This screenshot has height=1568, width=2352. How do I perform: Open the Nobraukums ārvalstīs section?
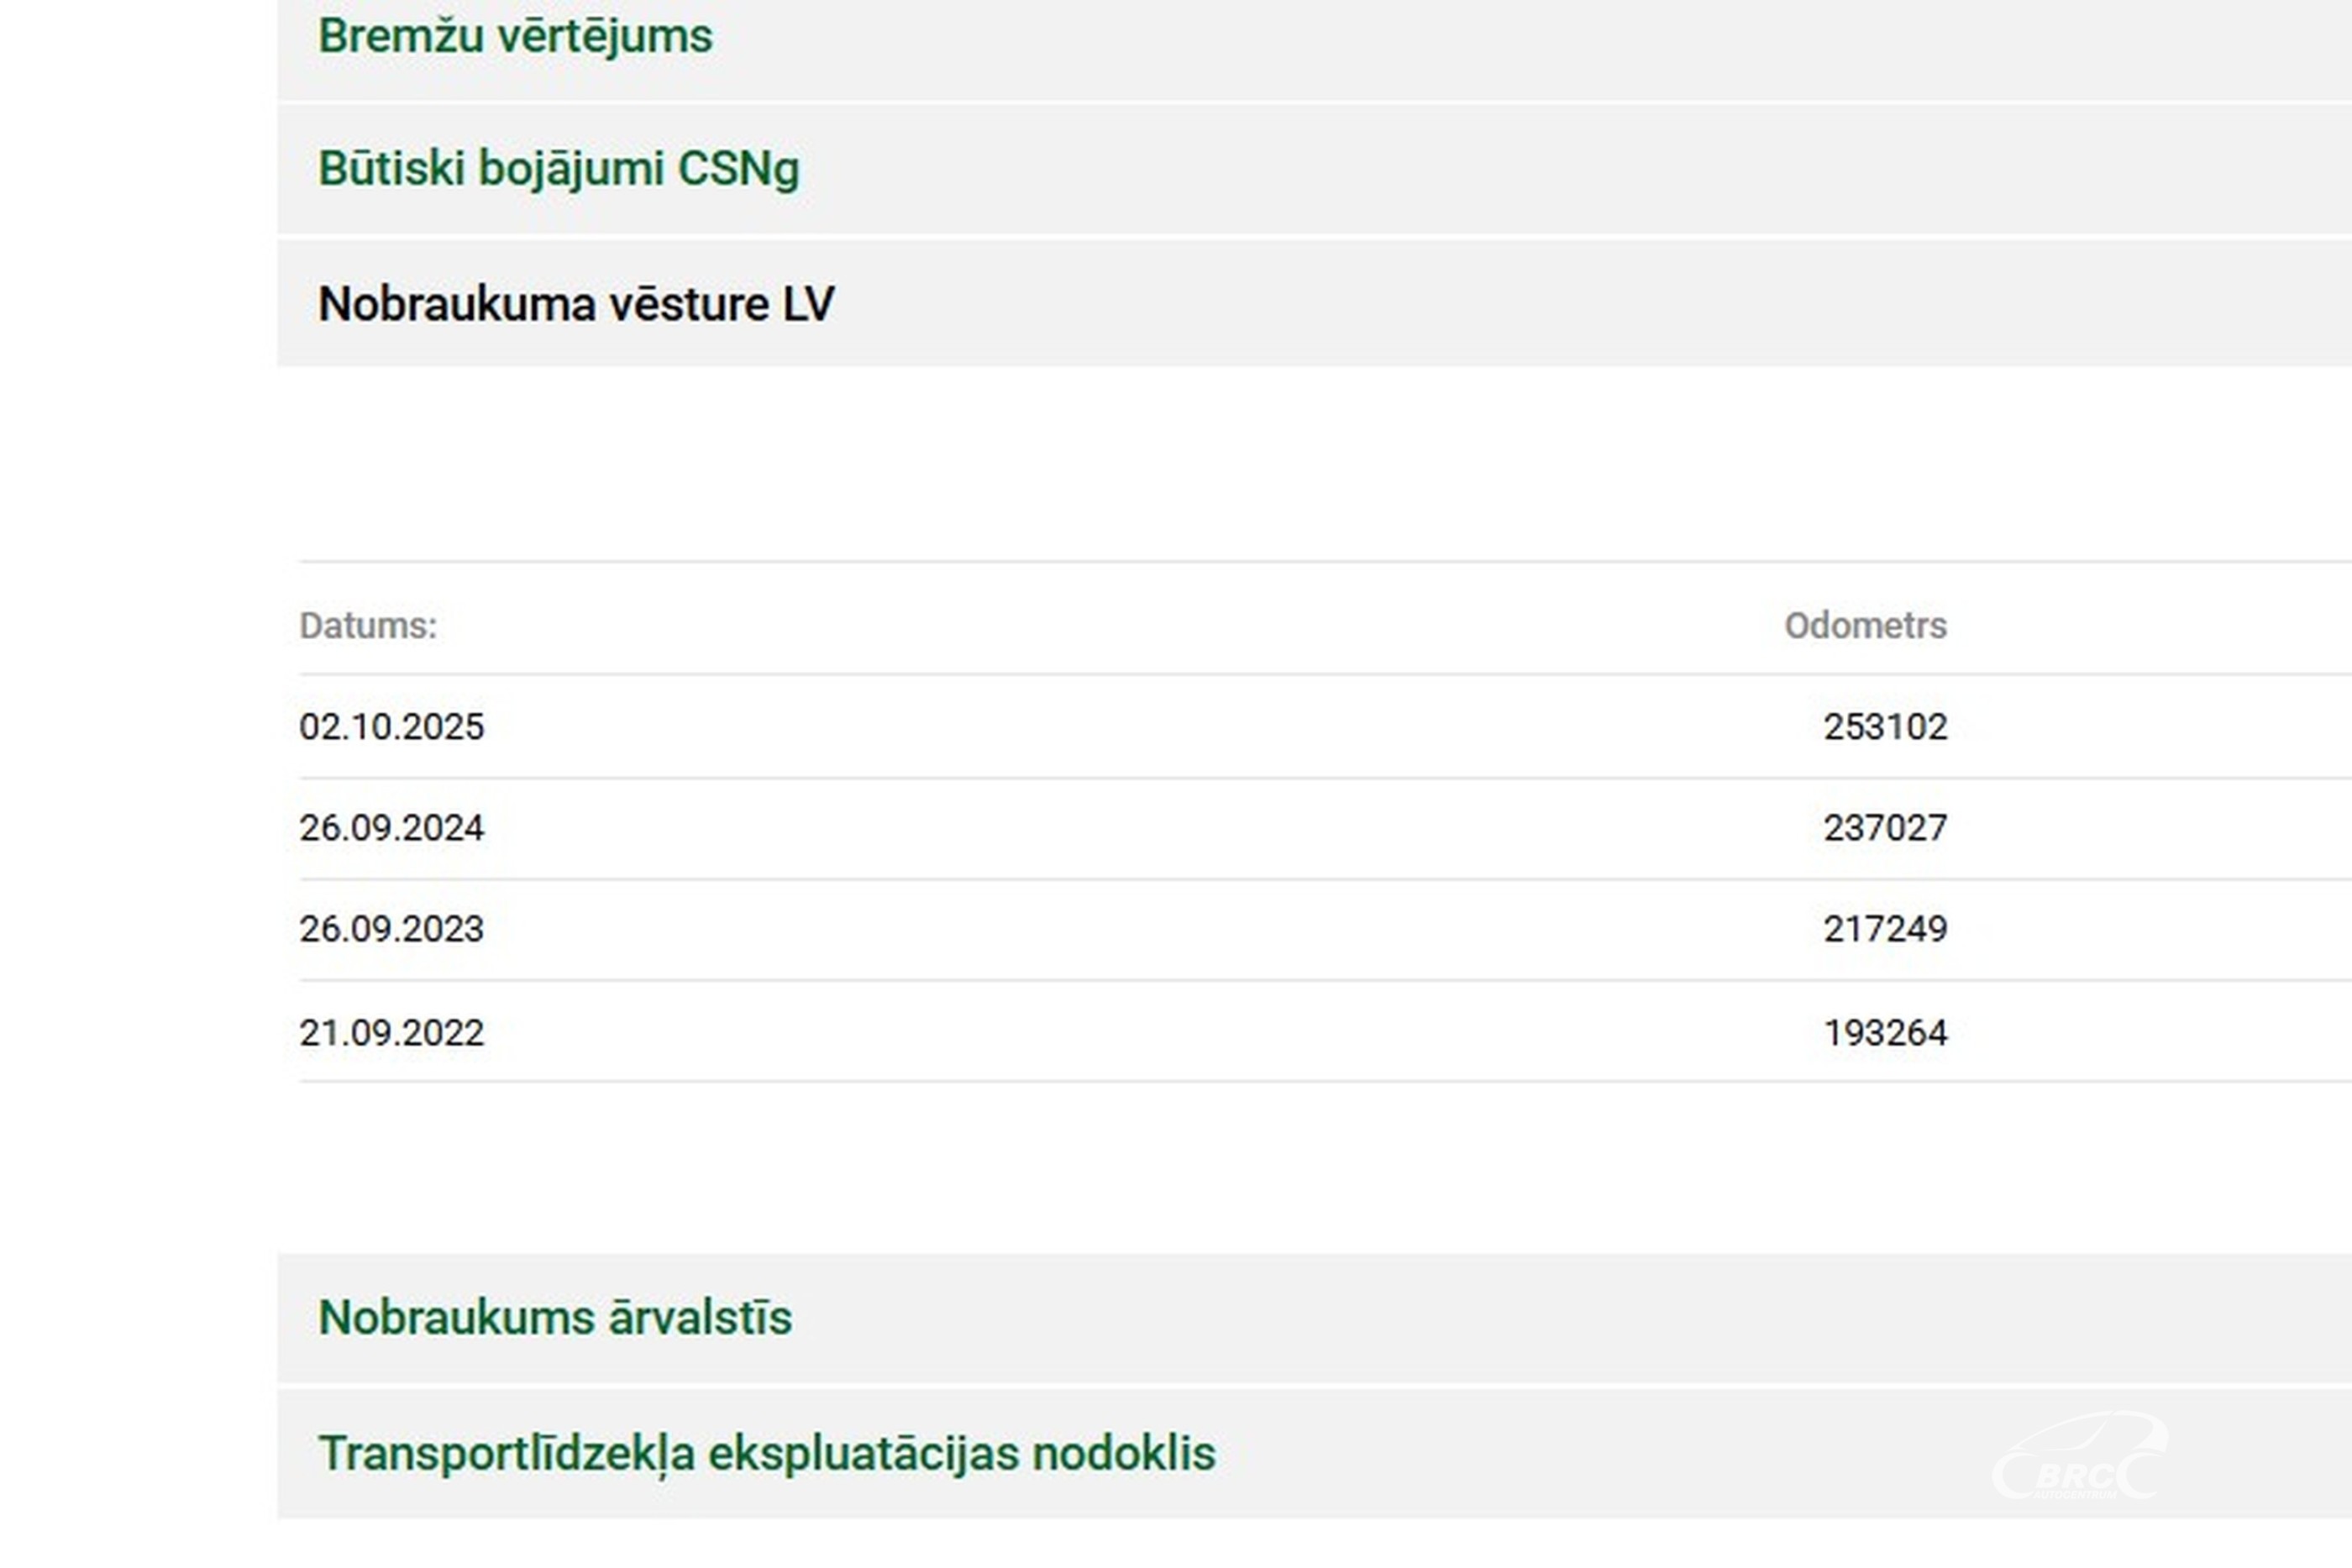555,1317
